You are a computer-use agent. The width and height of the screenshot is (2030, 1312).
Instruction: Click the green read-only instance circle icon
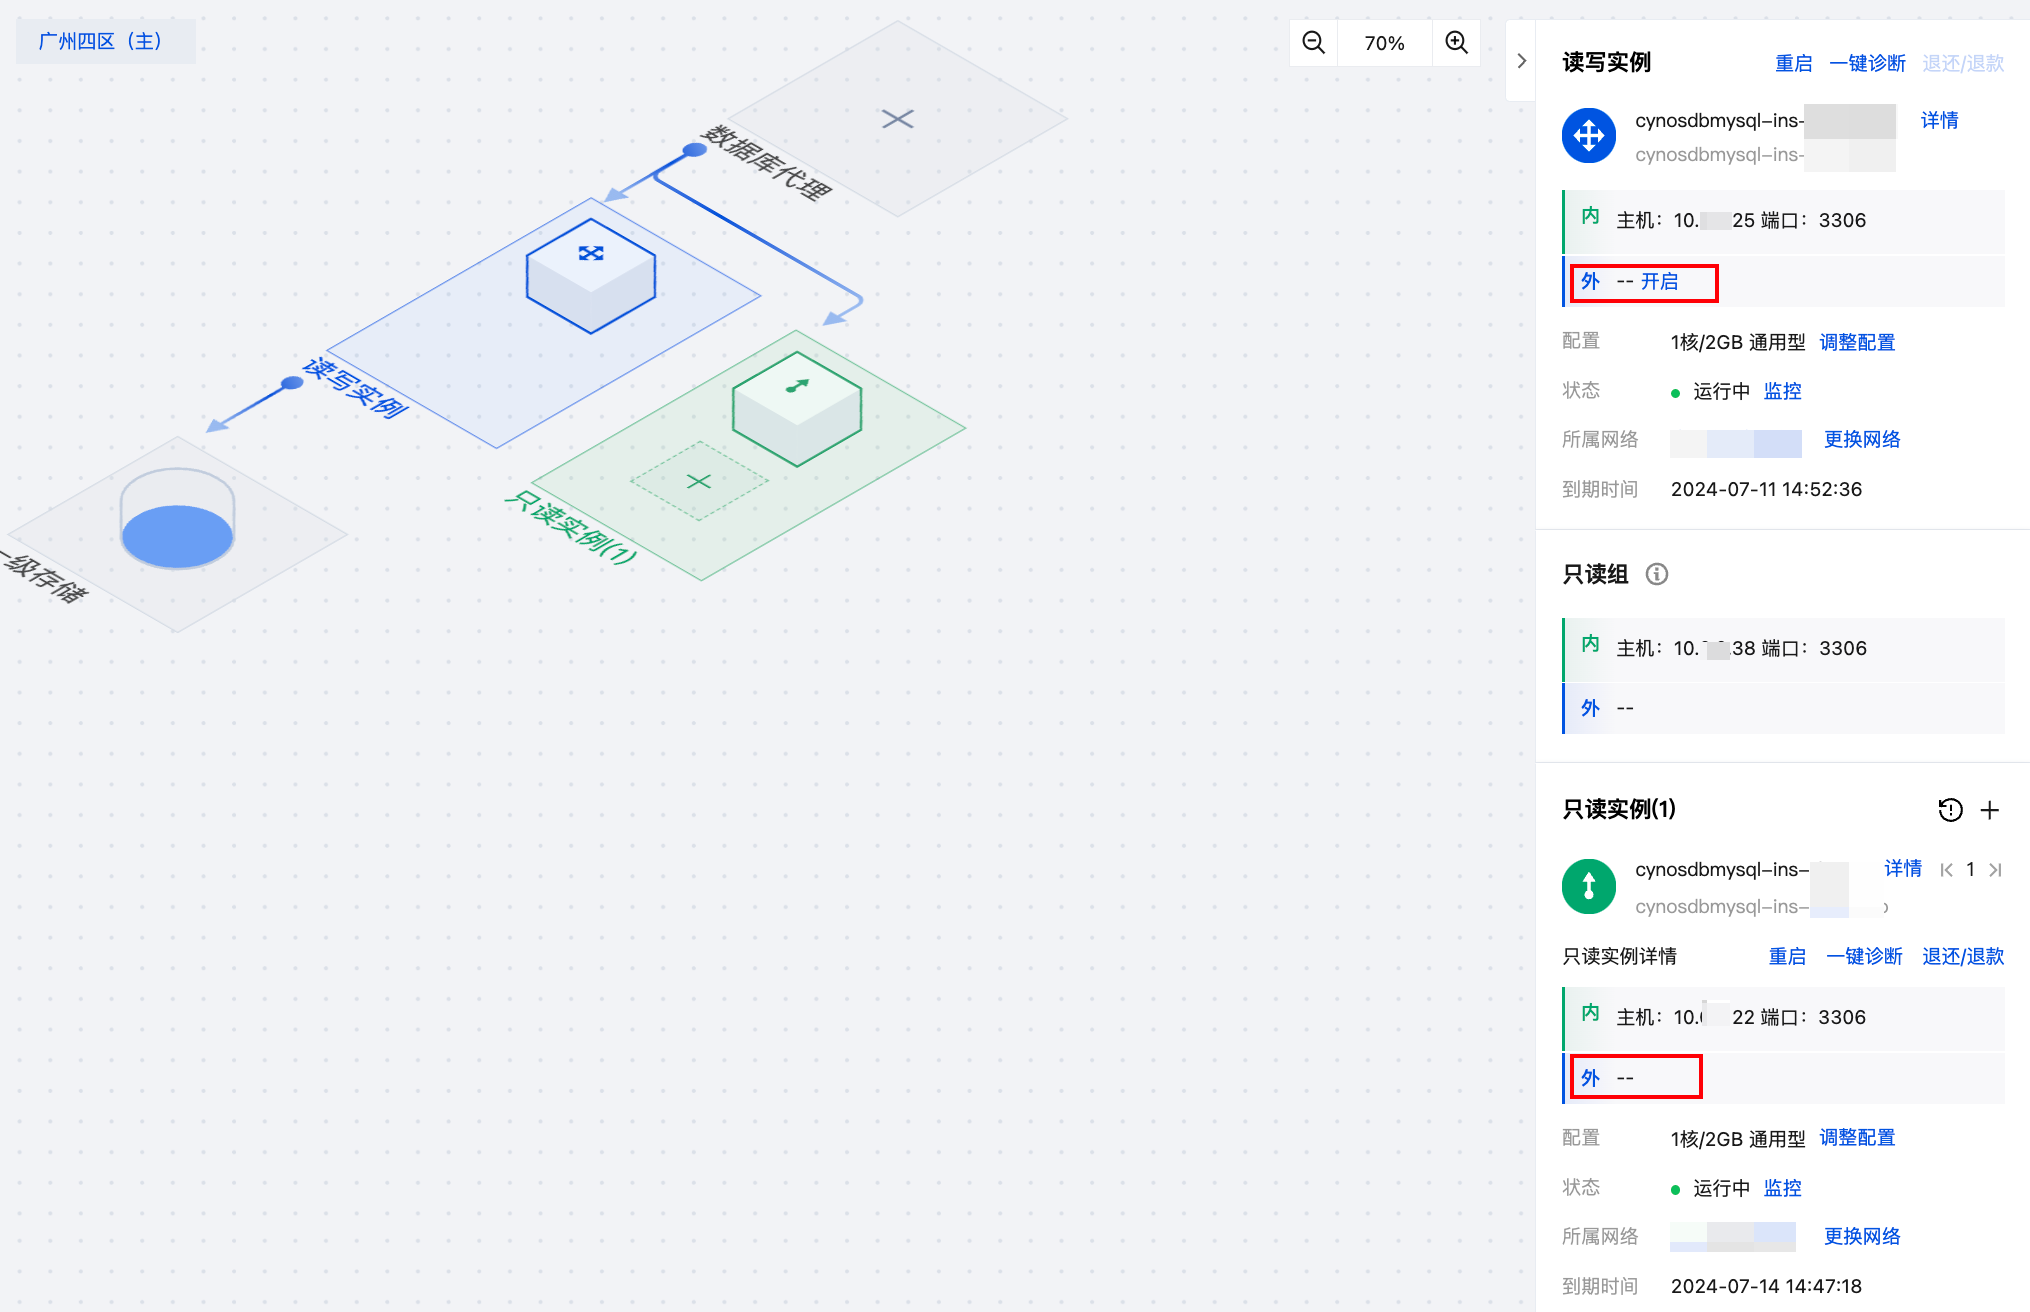1588,886
